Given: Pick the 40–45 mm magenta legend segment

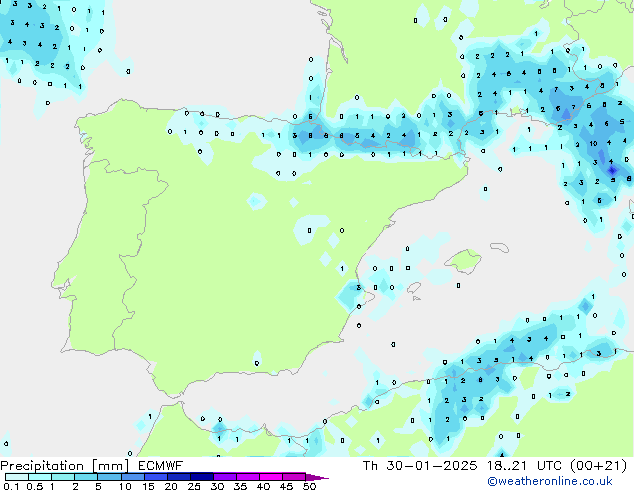Looking at the screenshot, I should click(271, 477).
